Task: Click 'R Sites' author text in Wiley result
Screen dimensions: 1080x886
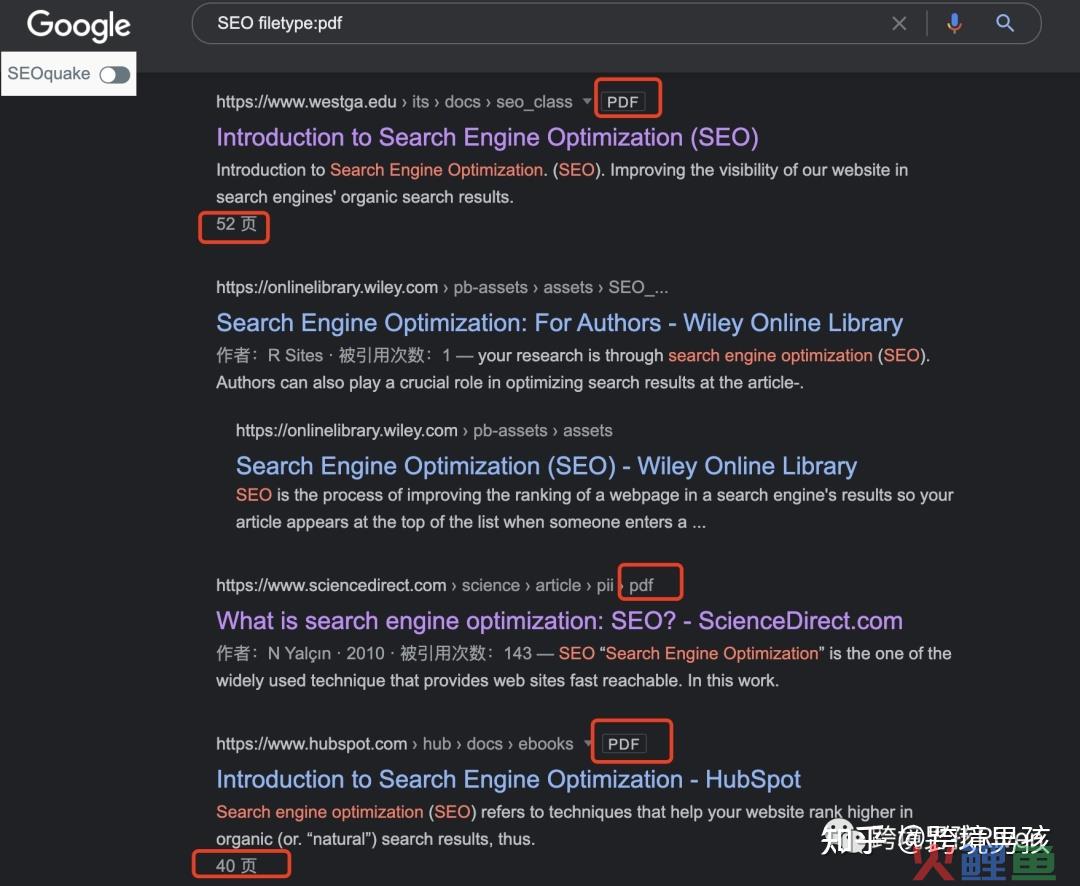Action: [295, 356]
